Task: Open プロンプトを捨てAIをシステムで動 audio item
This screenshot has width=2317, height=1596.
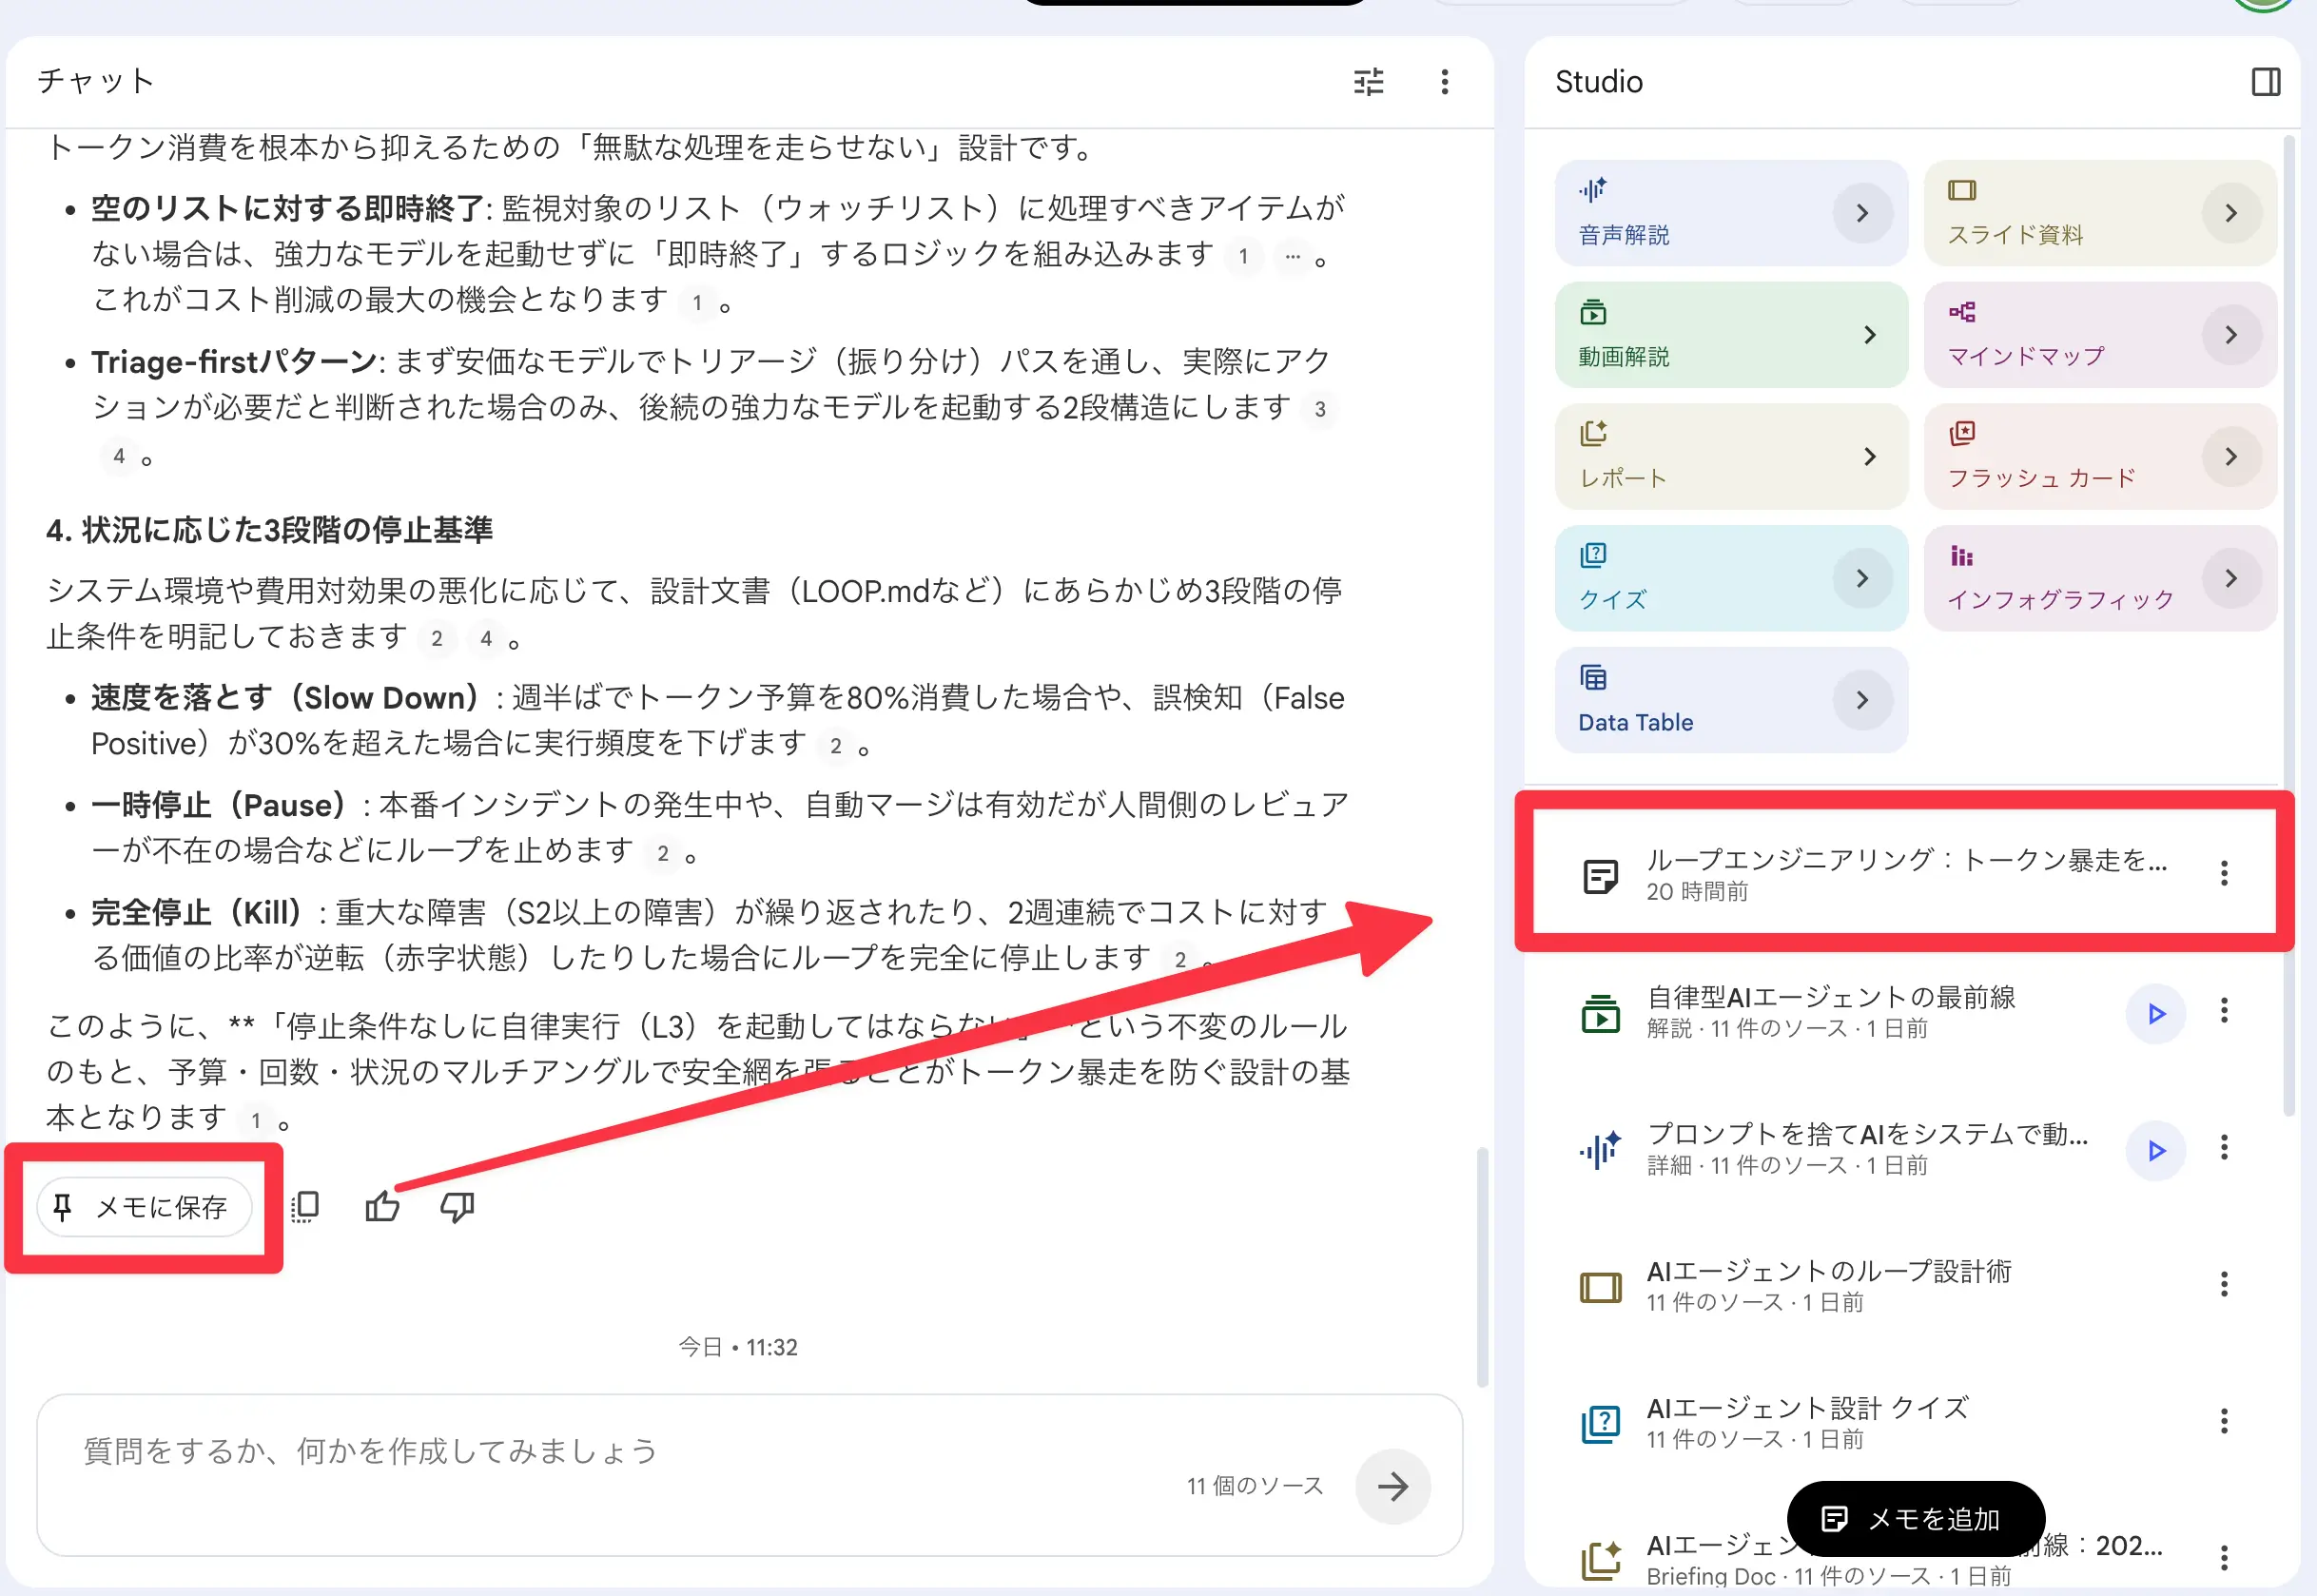Action: (x=1866, y=1149)
